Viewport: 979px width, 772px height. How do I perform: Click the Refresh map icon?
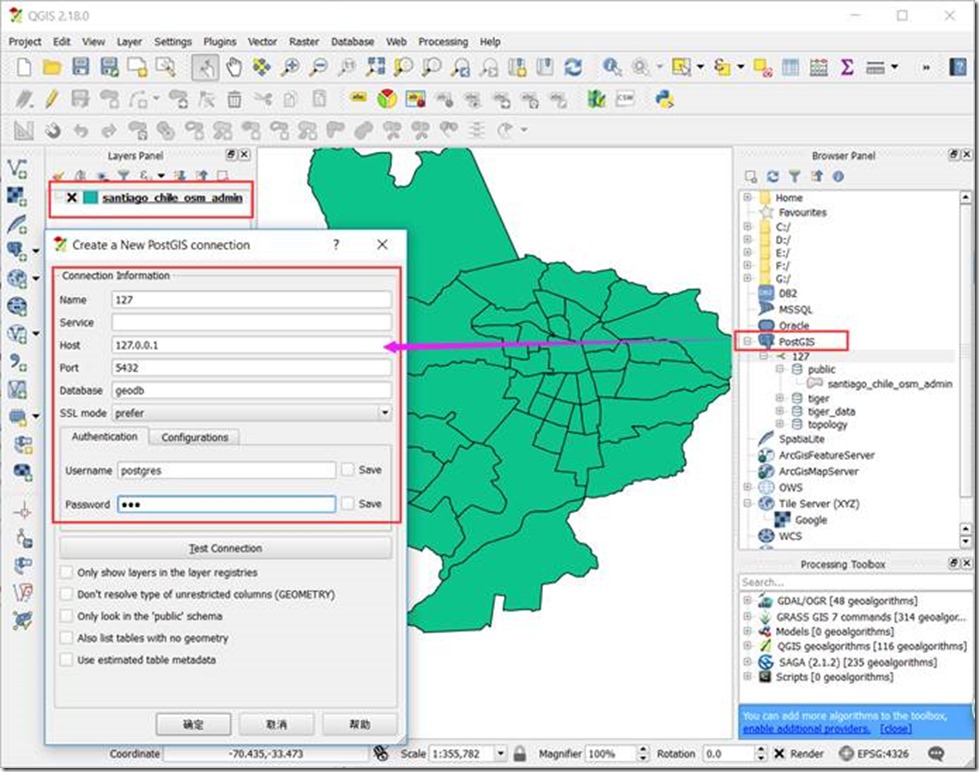[574, 68]
